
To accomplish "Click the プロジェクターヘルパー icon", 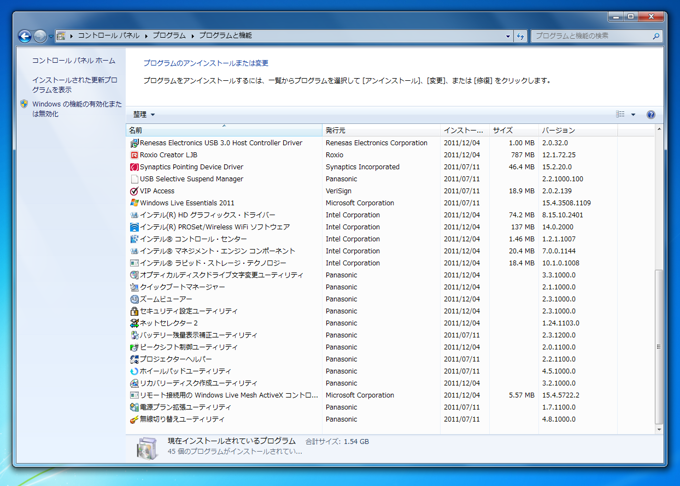I will point(134,359).
